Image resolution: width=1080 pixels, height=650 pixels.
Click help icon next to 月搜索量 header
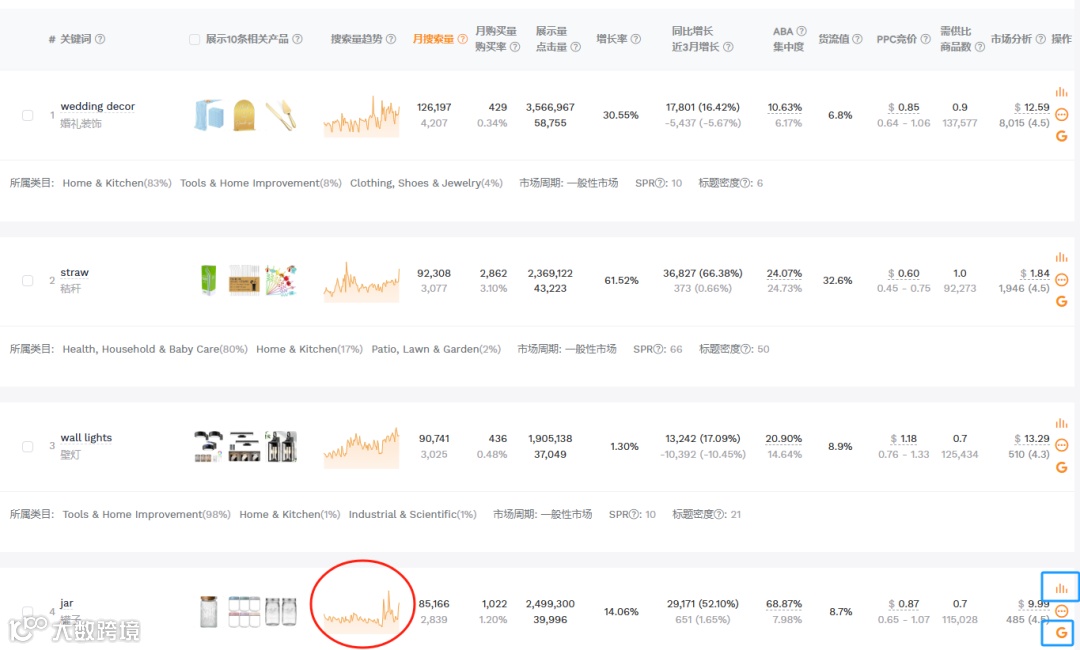tap(462, 39)
